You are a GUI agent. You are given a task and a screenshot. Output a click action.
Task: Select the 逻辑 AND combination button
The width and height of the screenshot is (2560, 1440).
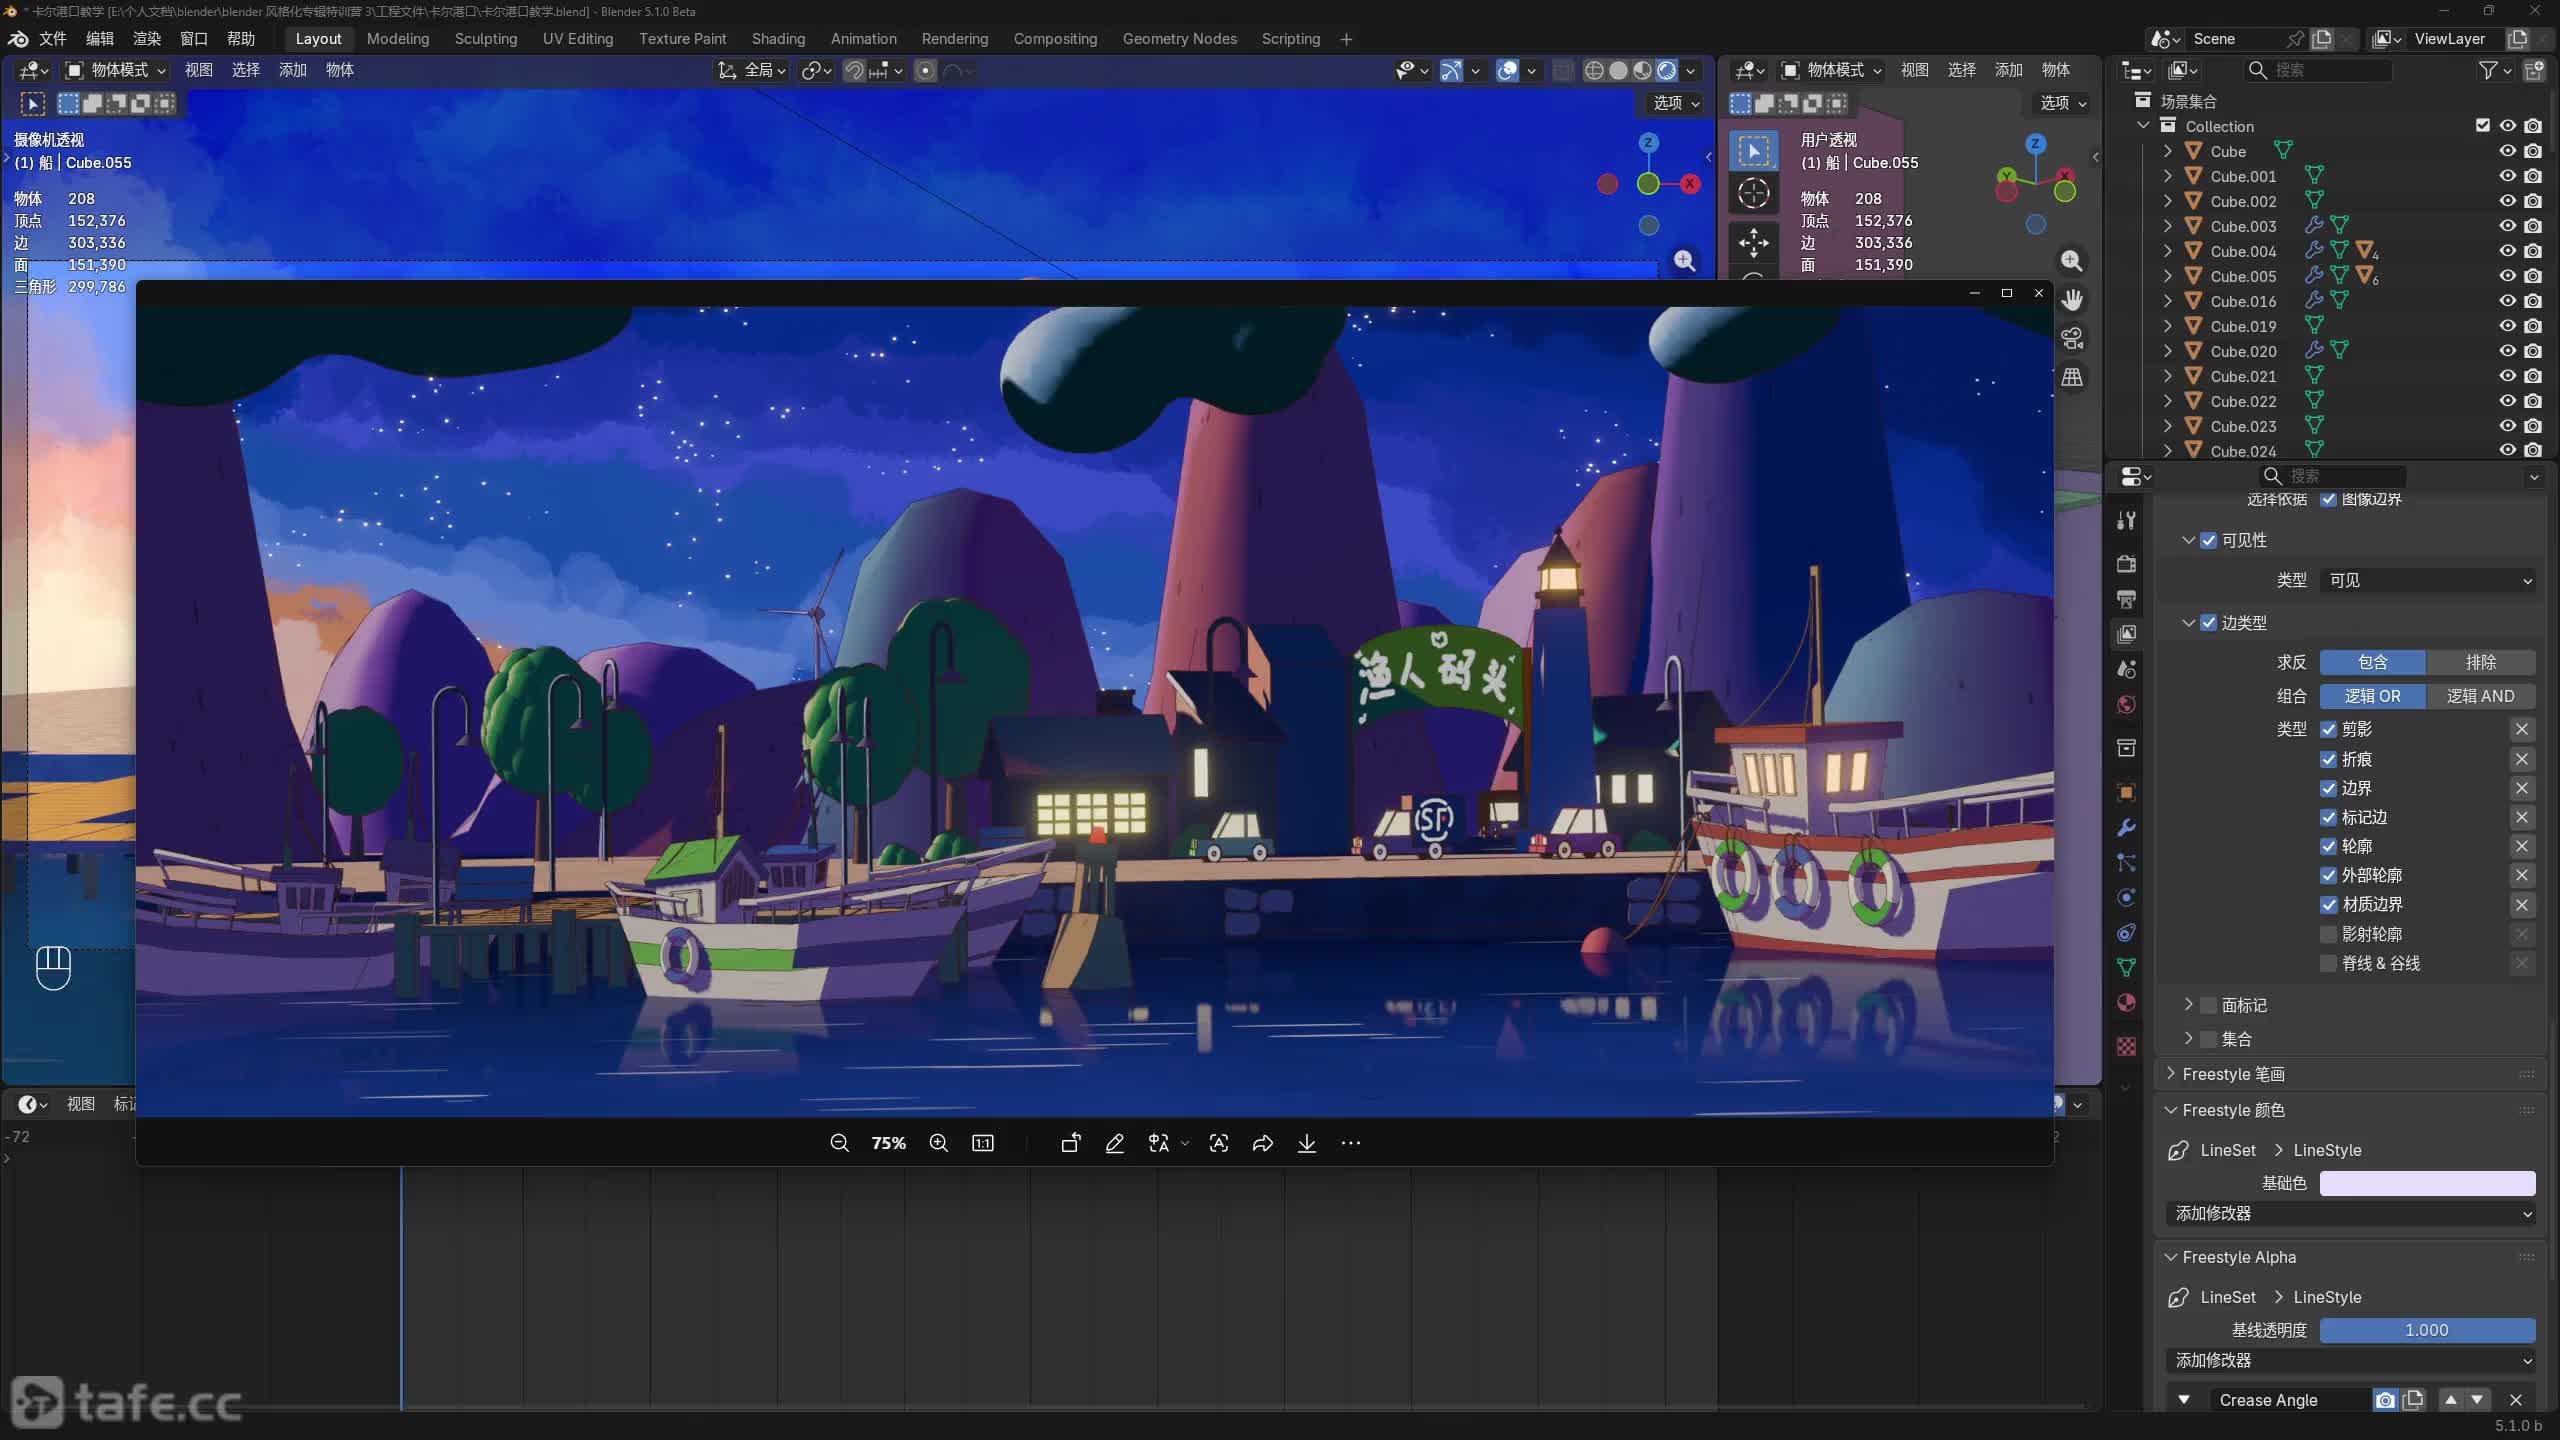click(x=2480, y=696)
